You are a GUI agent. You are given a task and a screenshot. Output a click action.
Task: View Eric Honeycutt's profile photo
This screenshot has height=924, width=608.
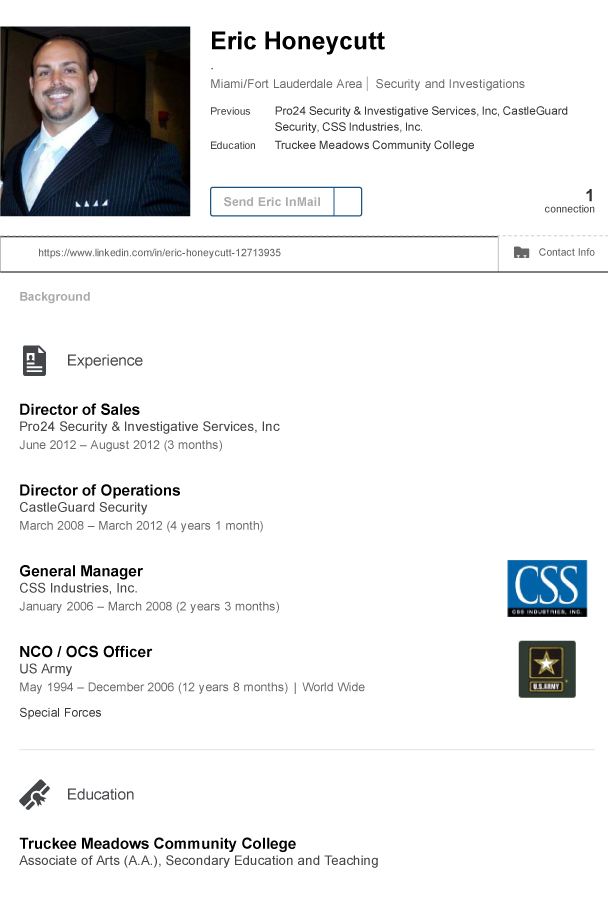coord(95,121)
